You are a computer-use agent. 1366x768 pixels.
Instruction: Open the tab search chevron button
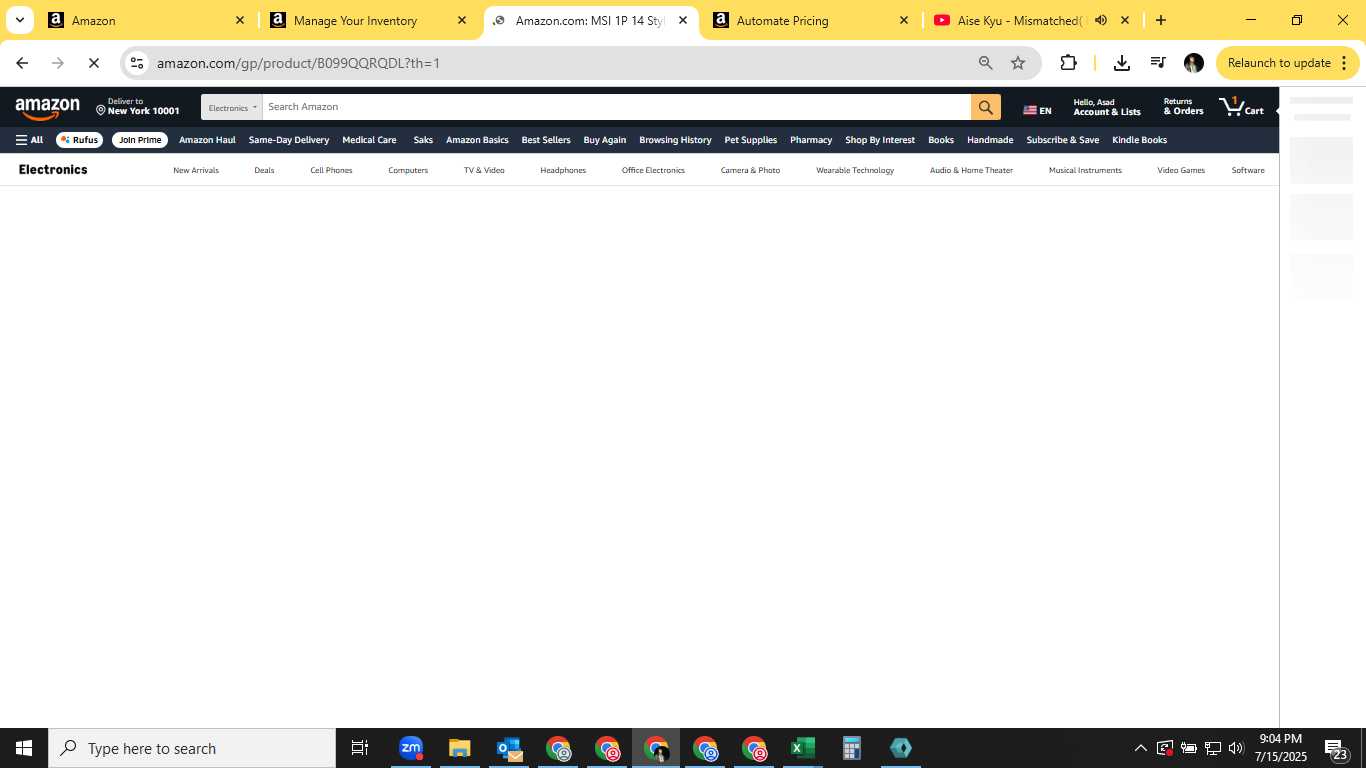pyautogui.click(x=19, y=20)
